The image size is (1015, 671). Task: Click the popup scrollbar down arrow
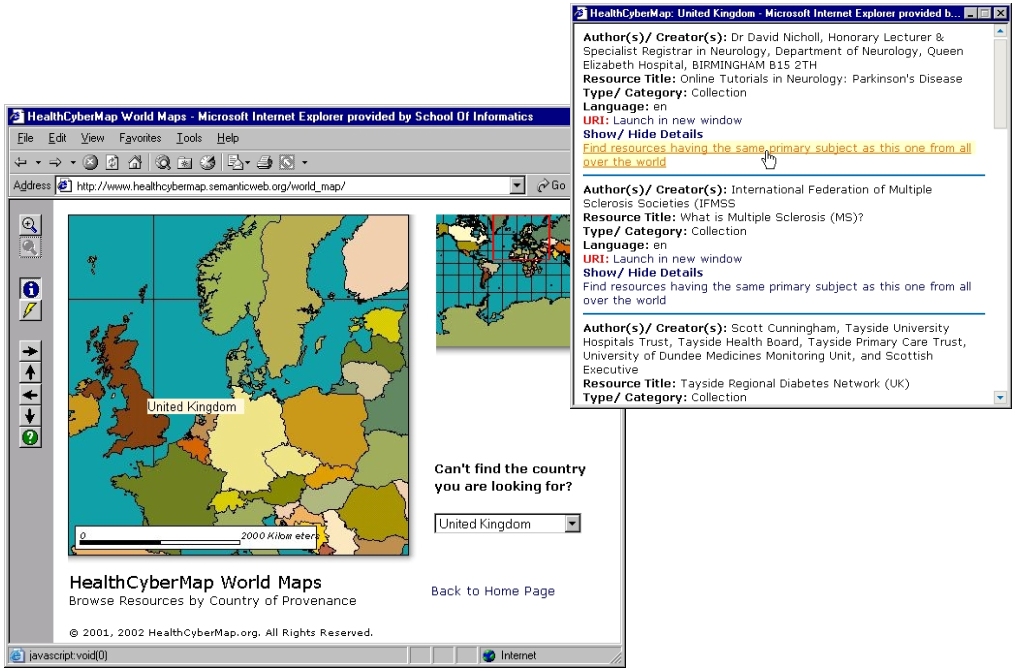pyautogui.click(x=1001, y=397)
